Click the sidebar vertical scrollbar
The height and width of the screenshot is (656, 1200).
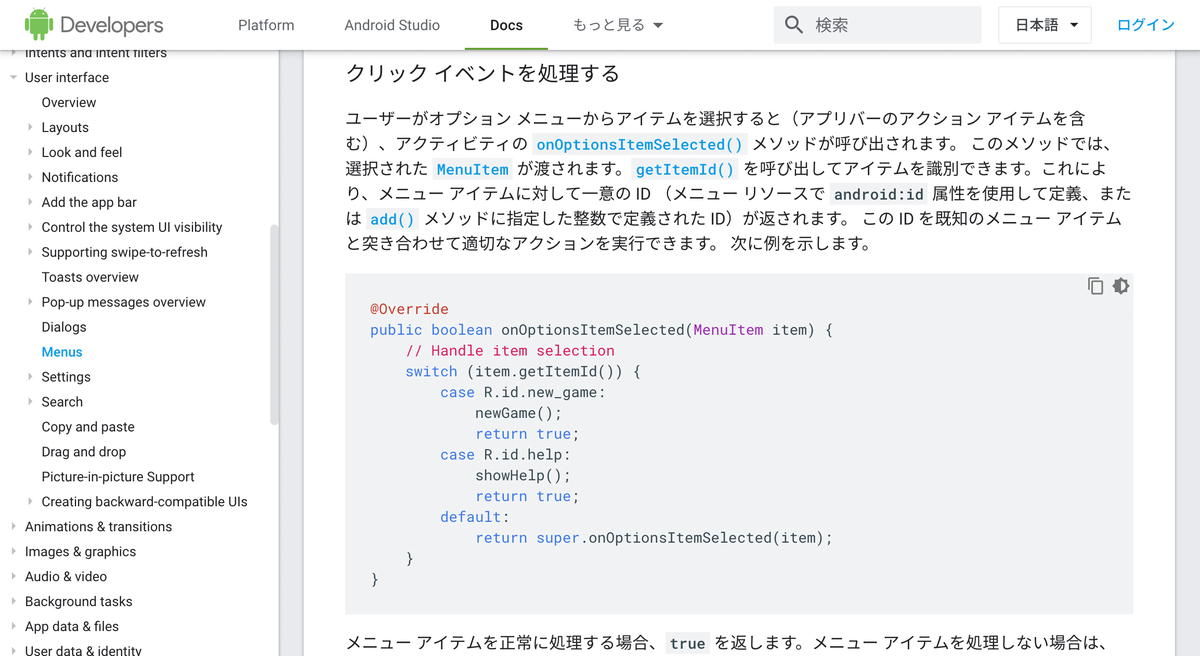(274, 326)
